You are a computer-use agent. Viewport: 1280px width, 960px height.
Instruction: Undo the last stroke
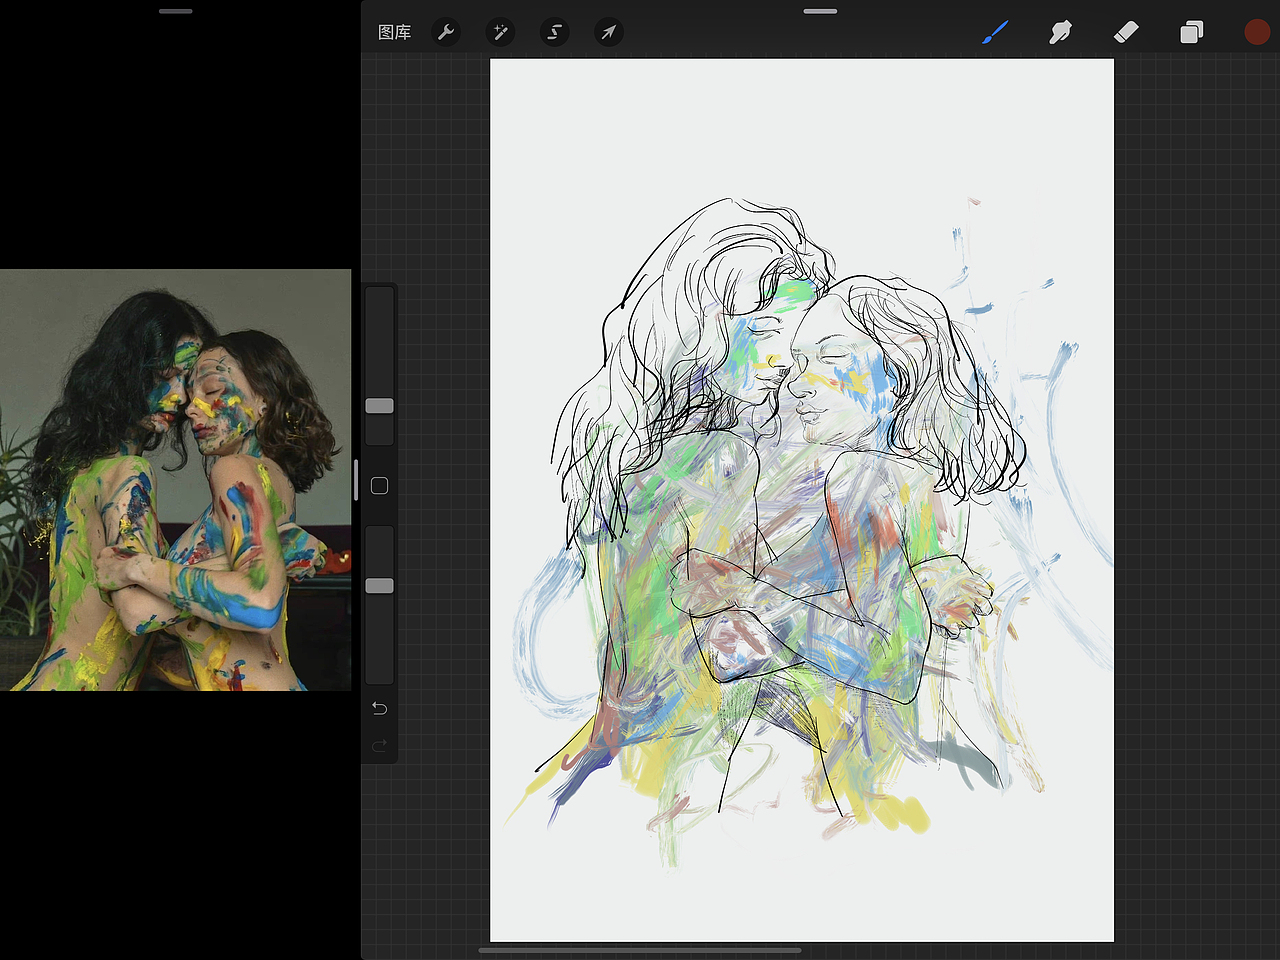point(379,708)
